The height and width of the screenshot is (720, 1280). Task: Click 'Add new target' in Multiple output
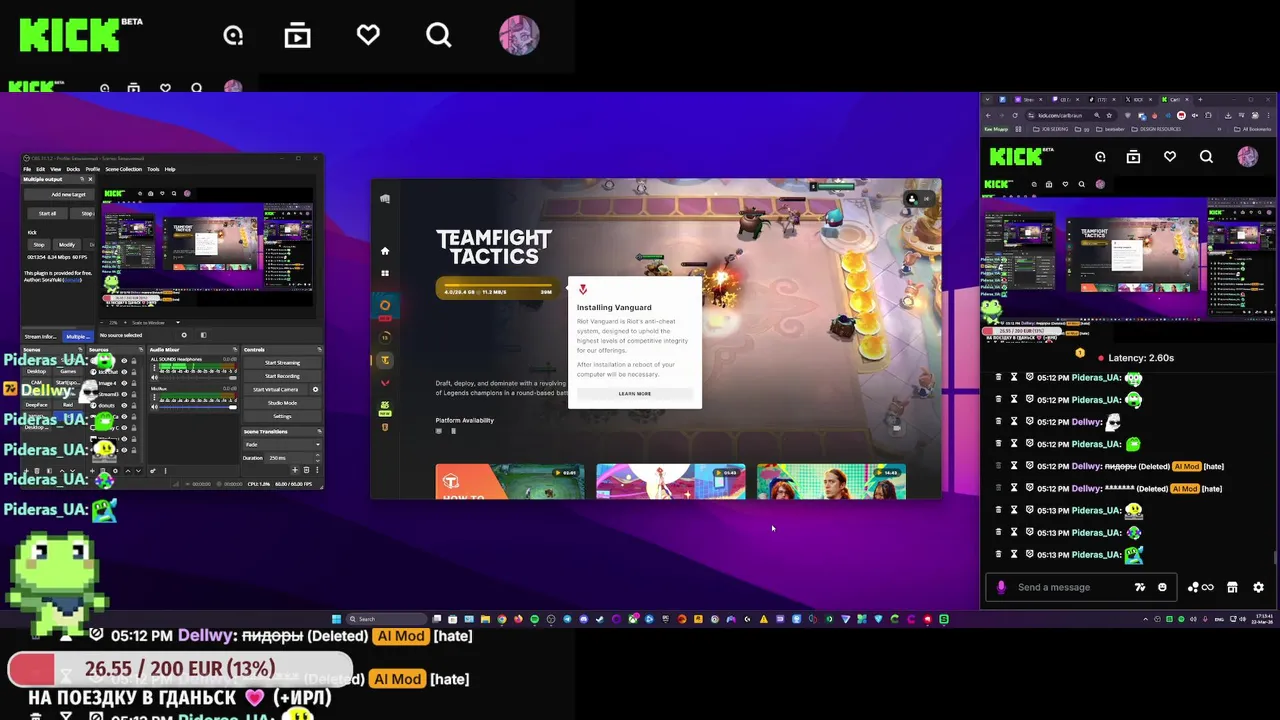coord(59,194)
